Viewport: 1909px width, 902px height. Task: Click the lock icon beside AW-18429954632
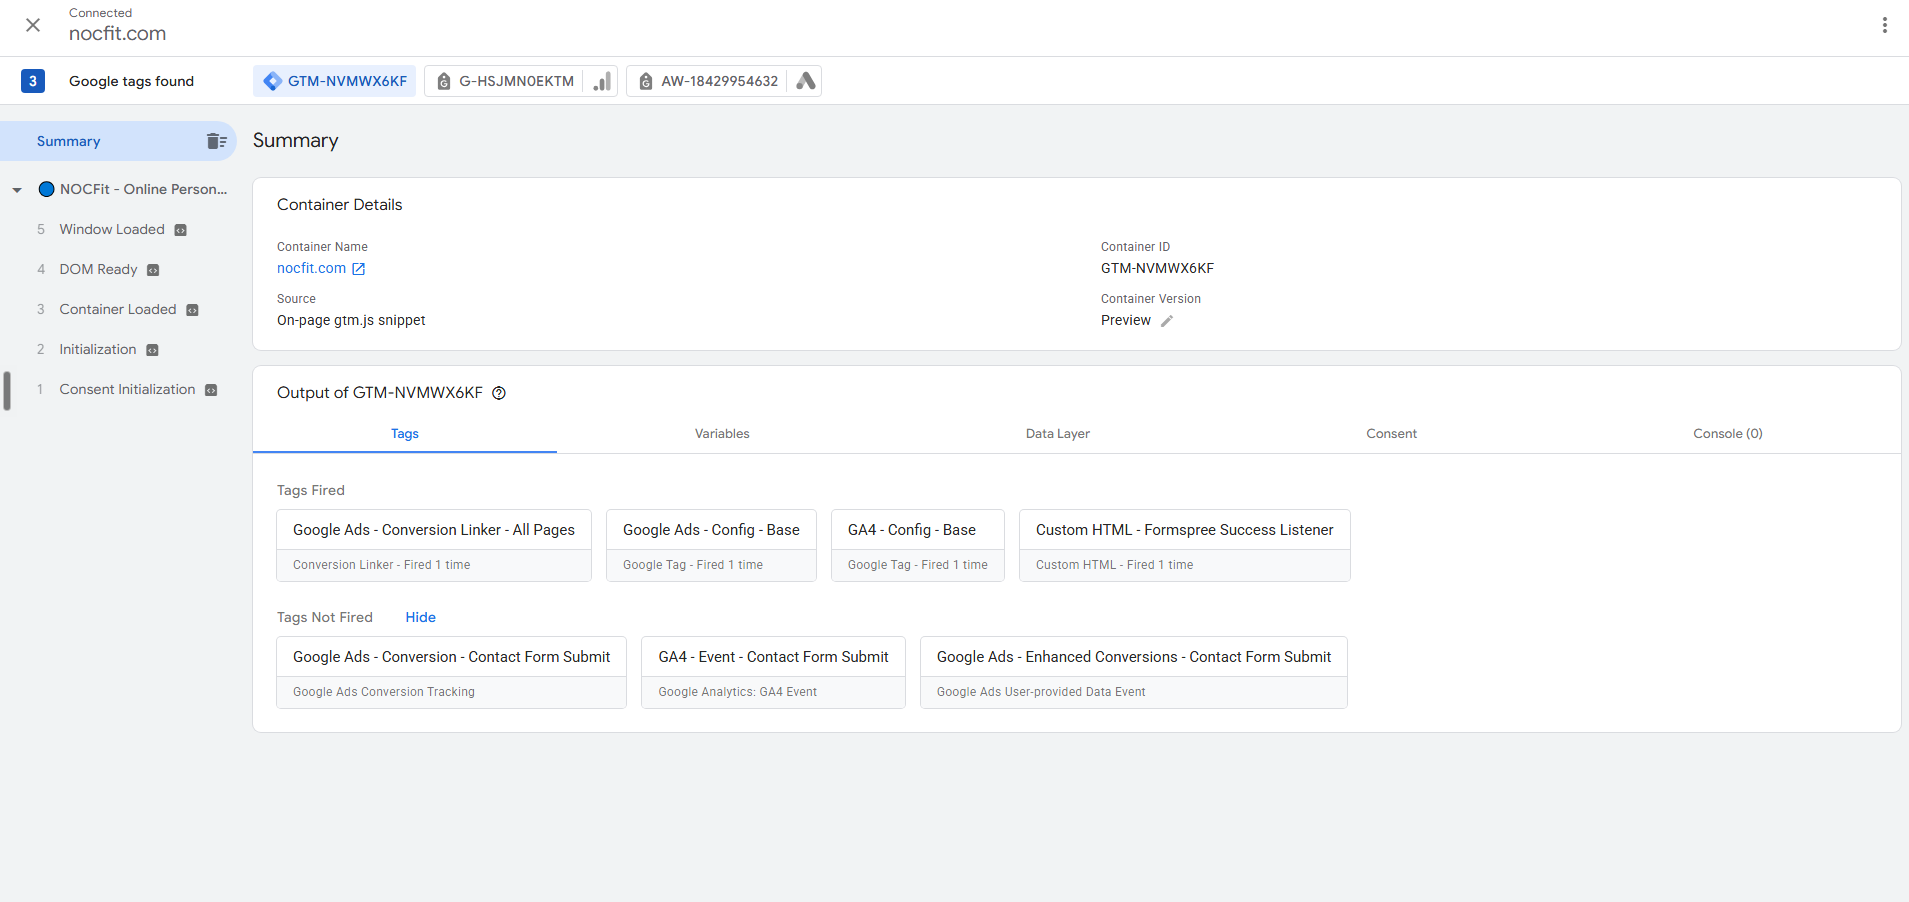[646, 82]
